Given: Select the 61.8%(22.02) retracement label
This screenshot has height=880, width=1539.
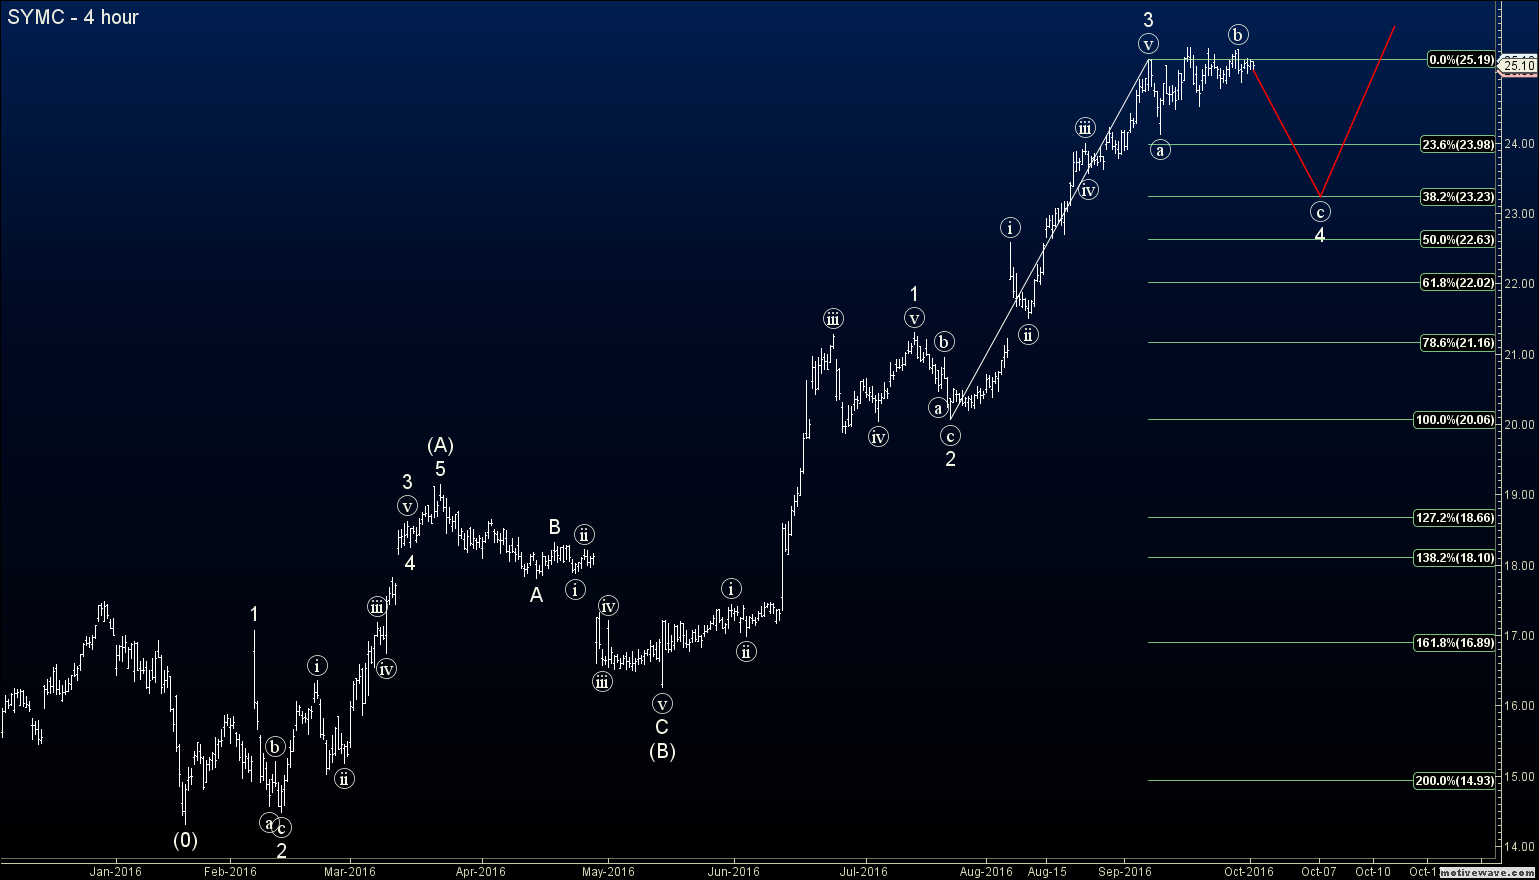Looking at the screenshot, I should 1458,283.
